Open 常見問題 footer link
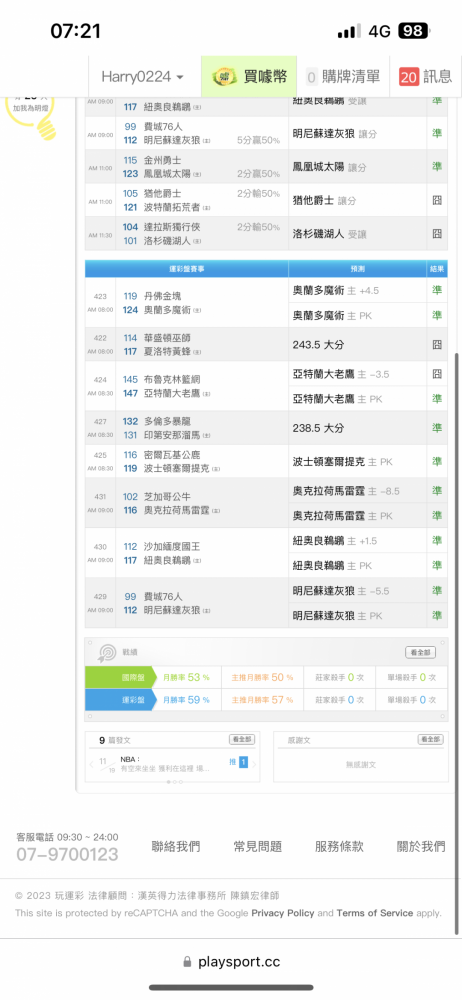This screenshot has width=462, height=1000. (x=257, y=846)
